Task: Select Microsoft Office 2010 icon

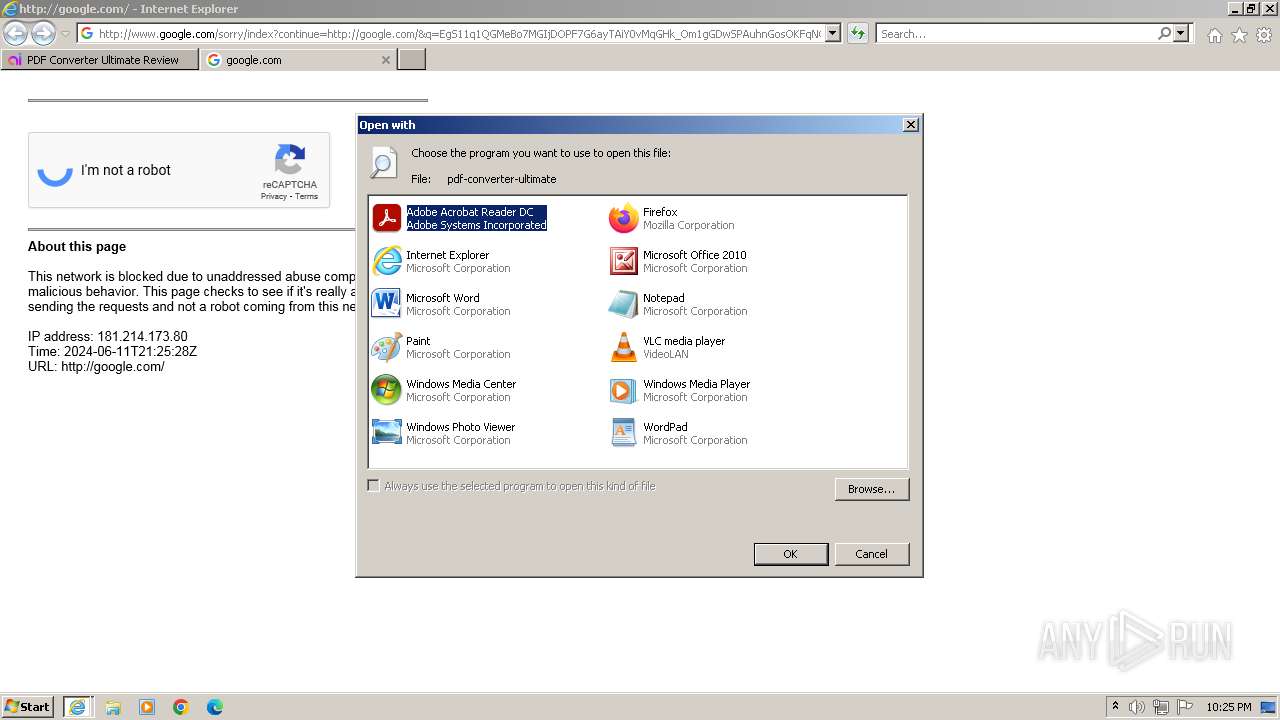Action: (x=624, y=261)
